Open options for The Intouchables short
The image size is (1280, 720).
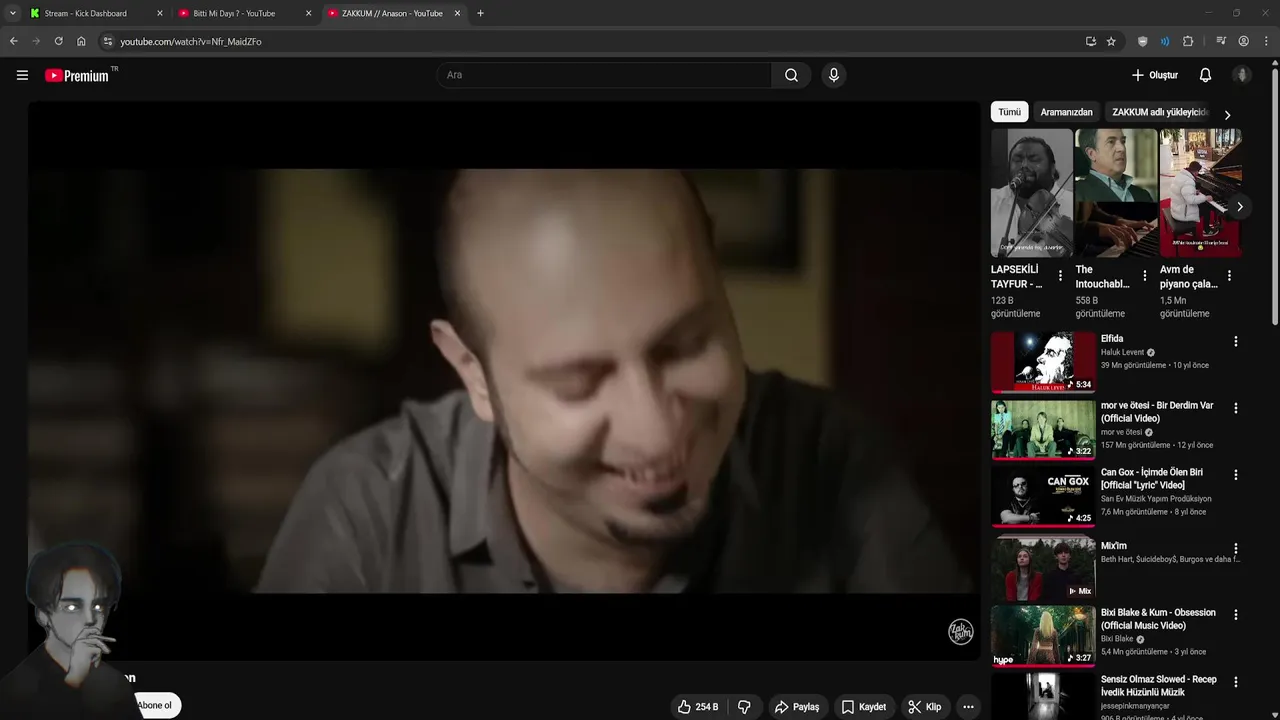coord(1145,276)
